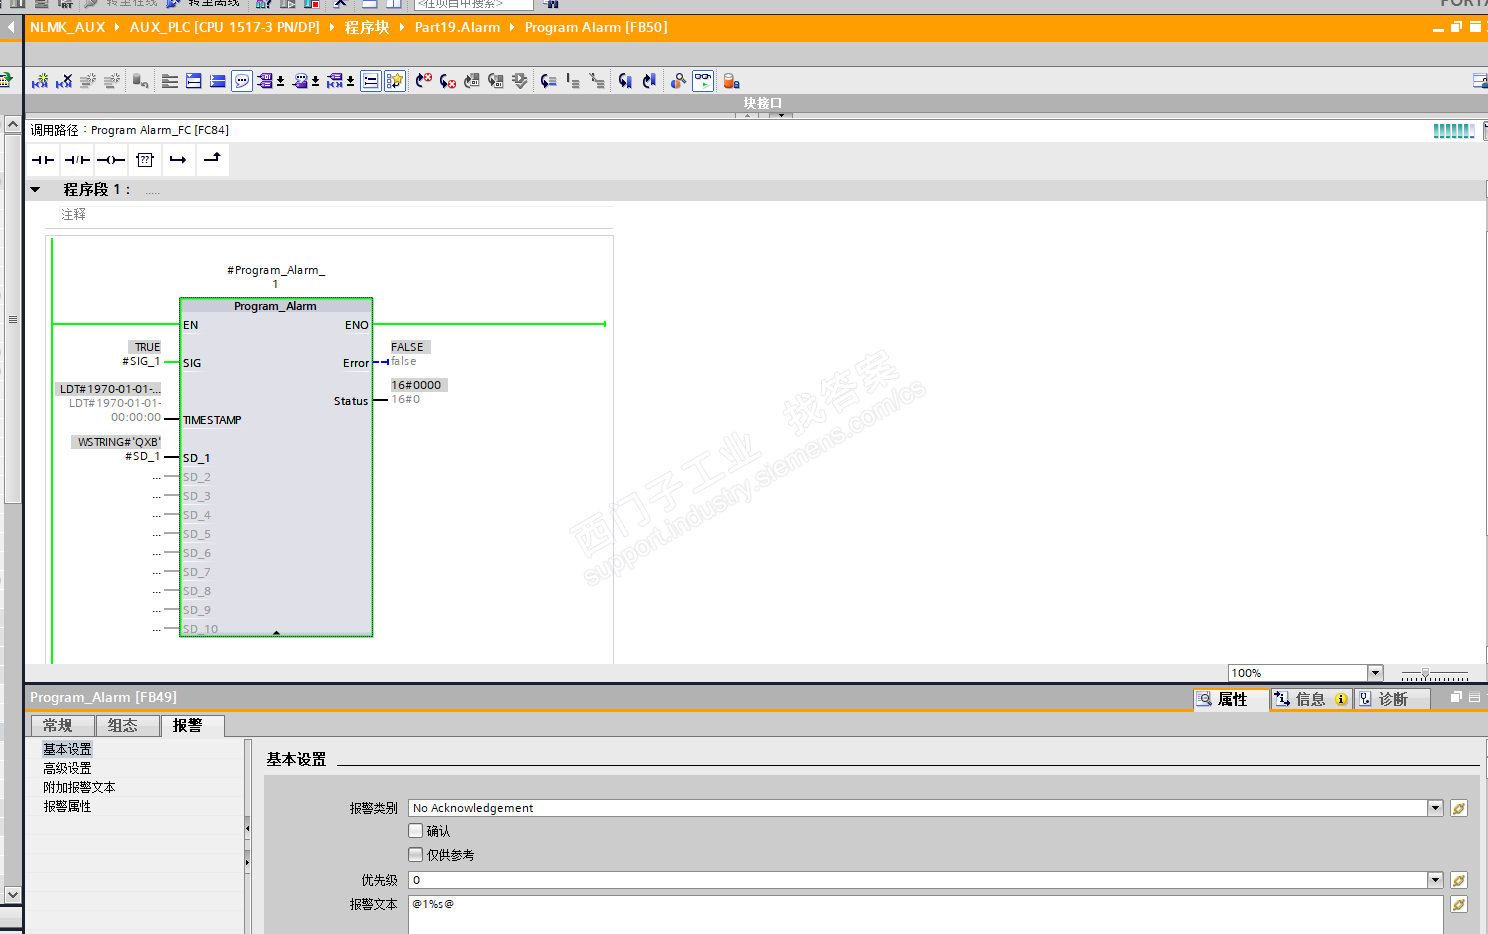Click breadcrumb arrow after NLMK_AUX
The width and height of the screenshot is (1488, 934).
pyautogui.click(x=117, y=27)
